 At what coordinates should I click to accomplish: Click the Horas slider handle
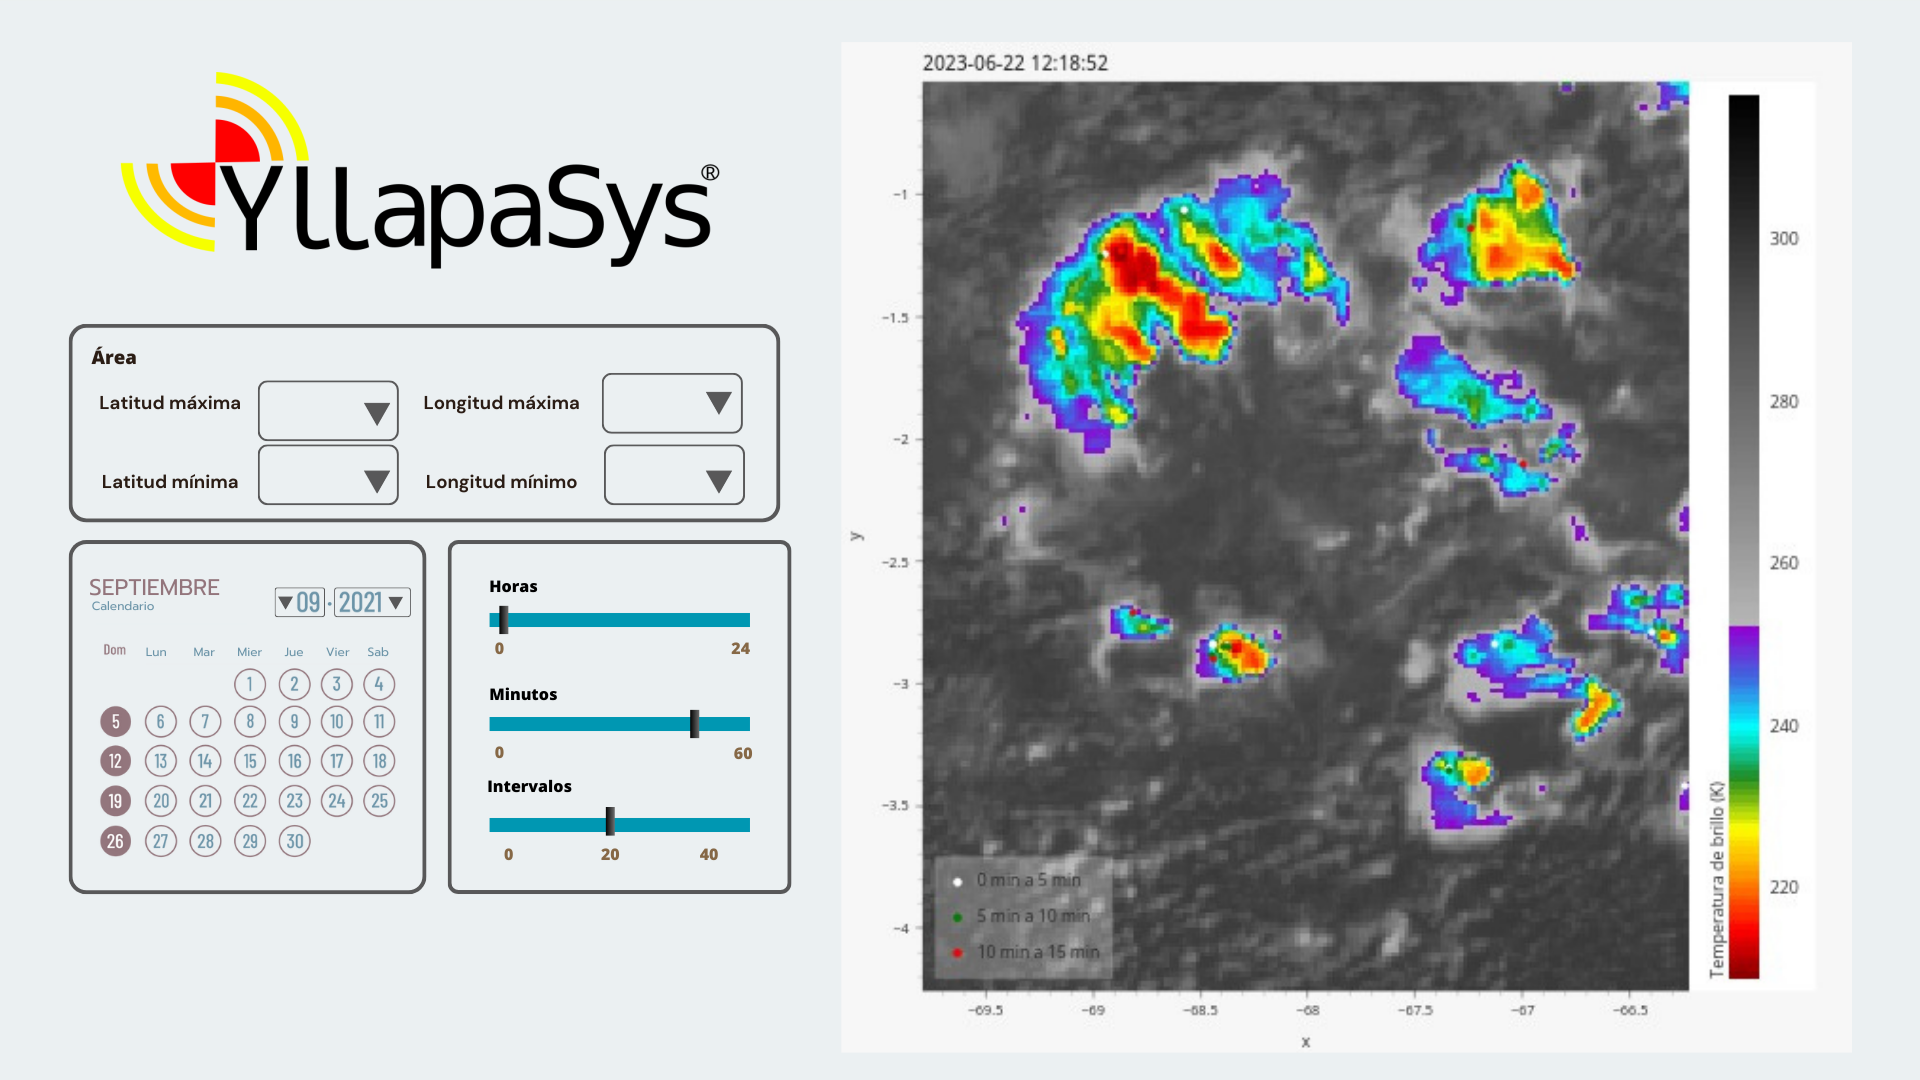point(503,620)
